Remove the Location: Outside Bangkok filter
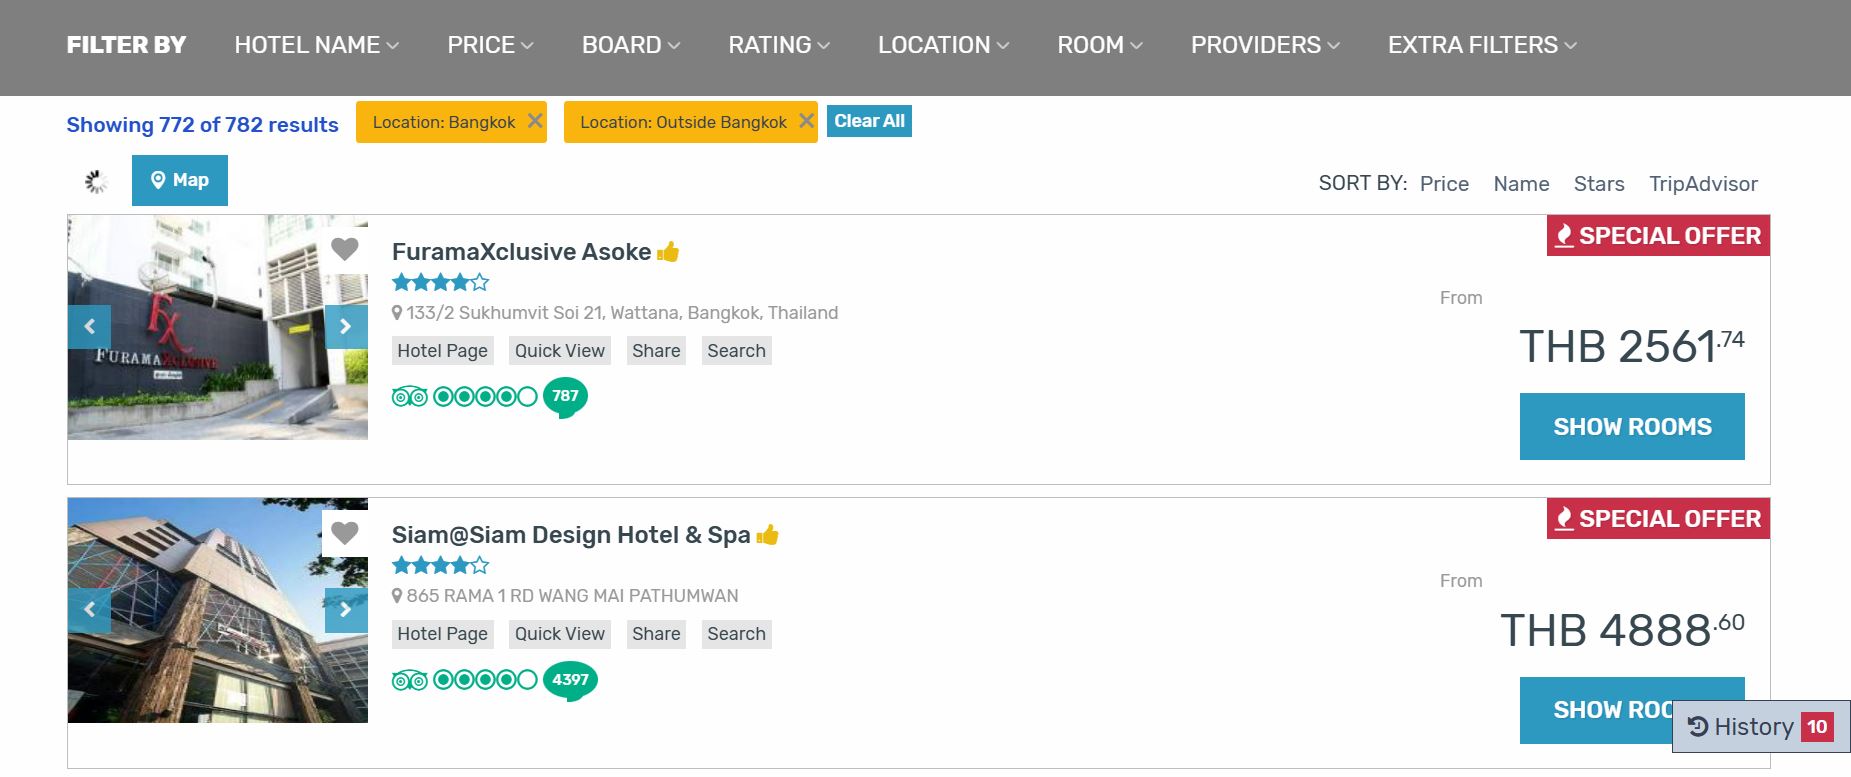1851x777 pixels. coord(806,121)
